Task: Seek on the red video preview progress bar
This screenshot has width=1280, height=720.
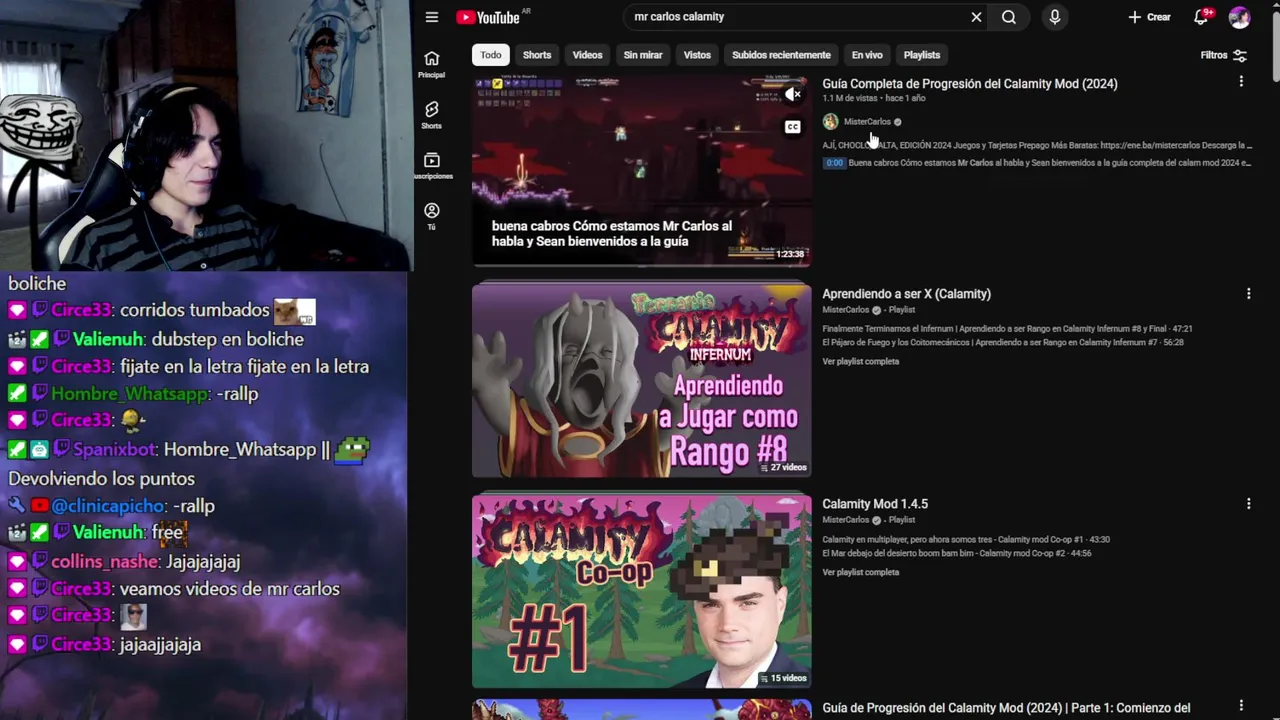Action: 642,265
